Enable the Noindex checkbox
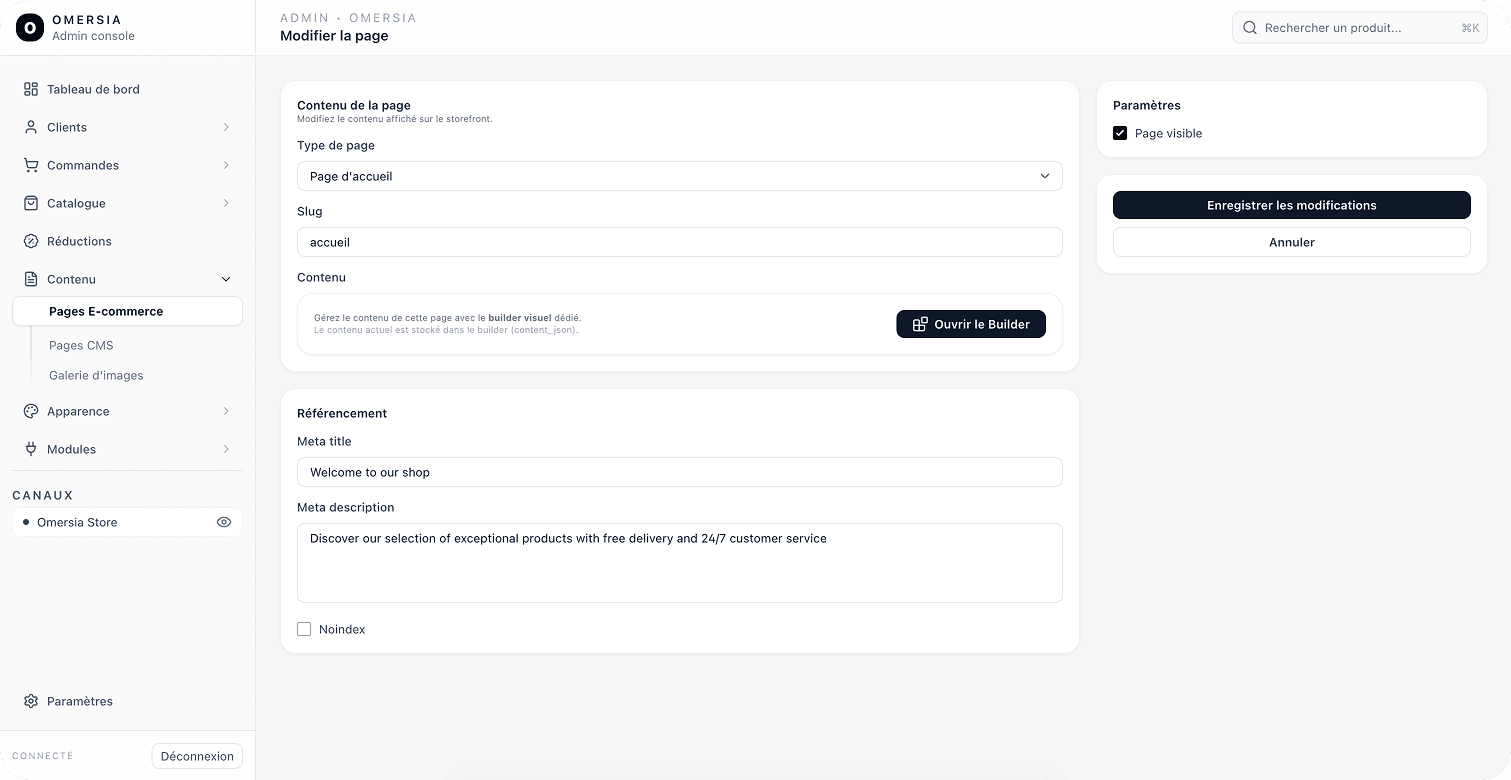The height and width of the screenshot is (780, 1511). (304, 628)
